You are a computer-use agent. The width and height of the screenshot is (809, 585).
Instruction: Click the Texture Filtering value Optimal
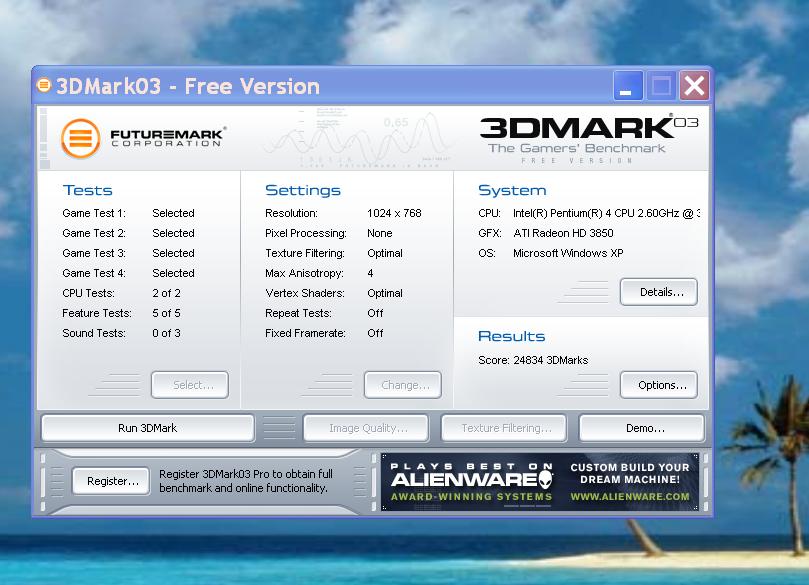tap(385, 253)
